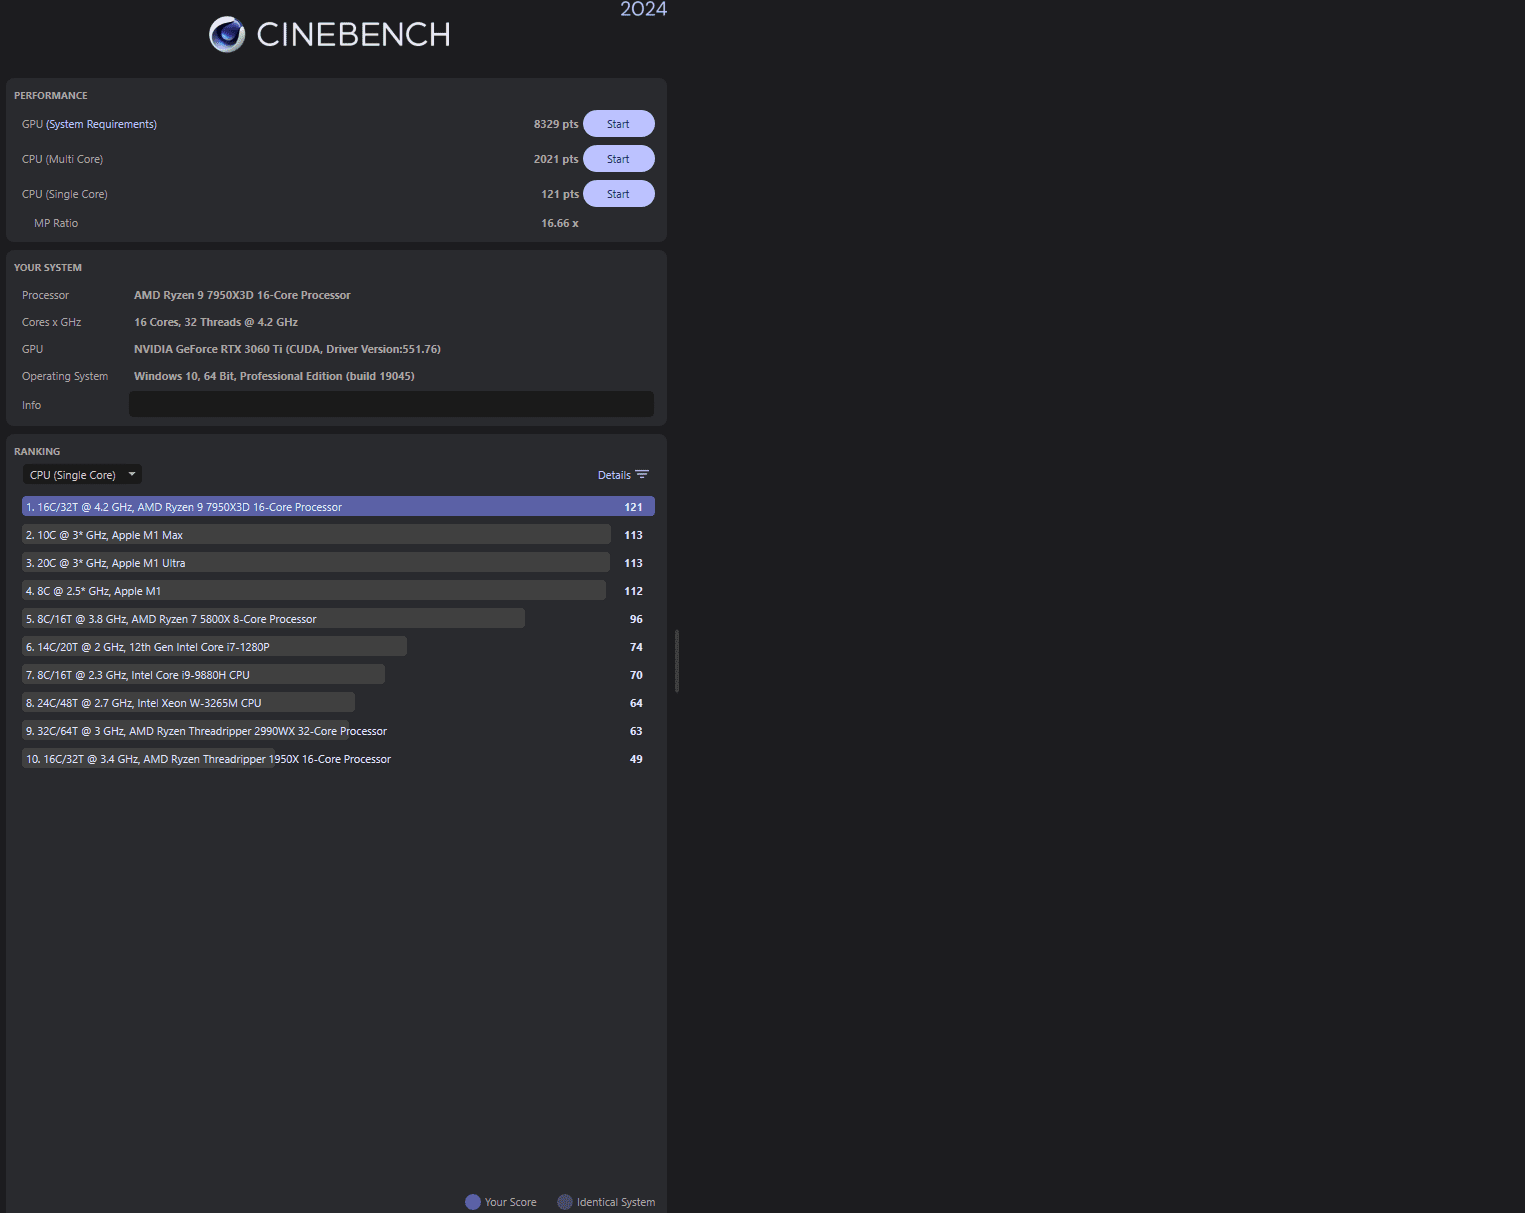The height and width of the screenshot is (1213, 1525).
Task: Click the CPU (Multi Core) performance label
Action: 62,159
